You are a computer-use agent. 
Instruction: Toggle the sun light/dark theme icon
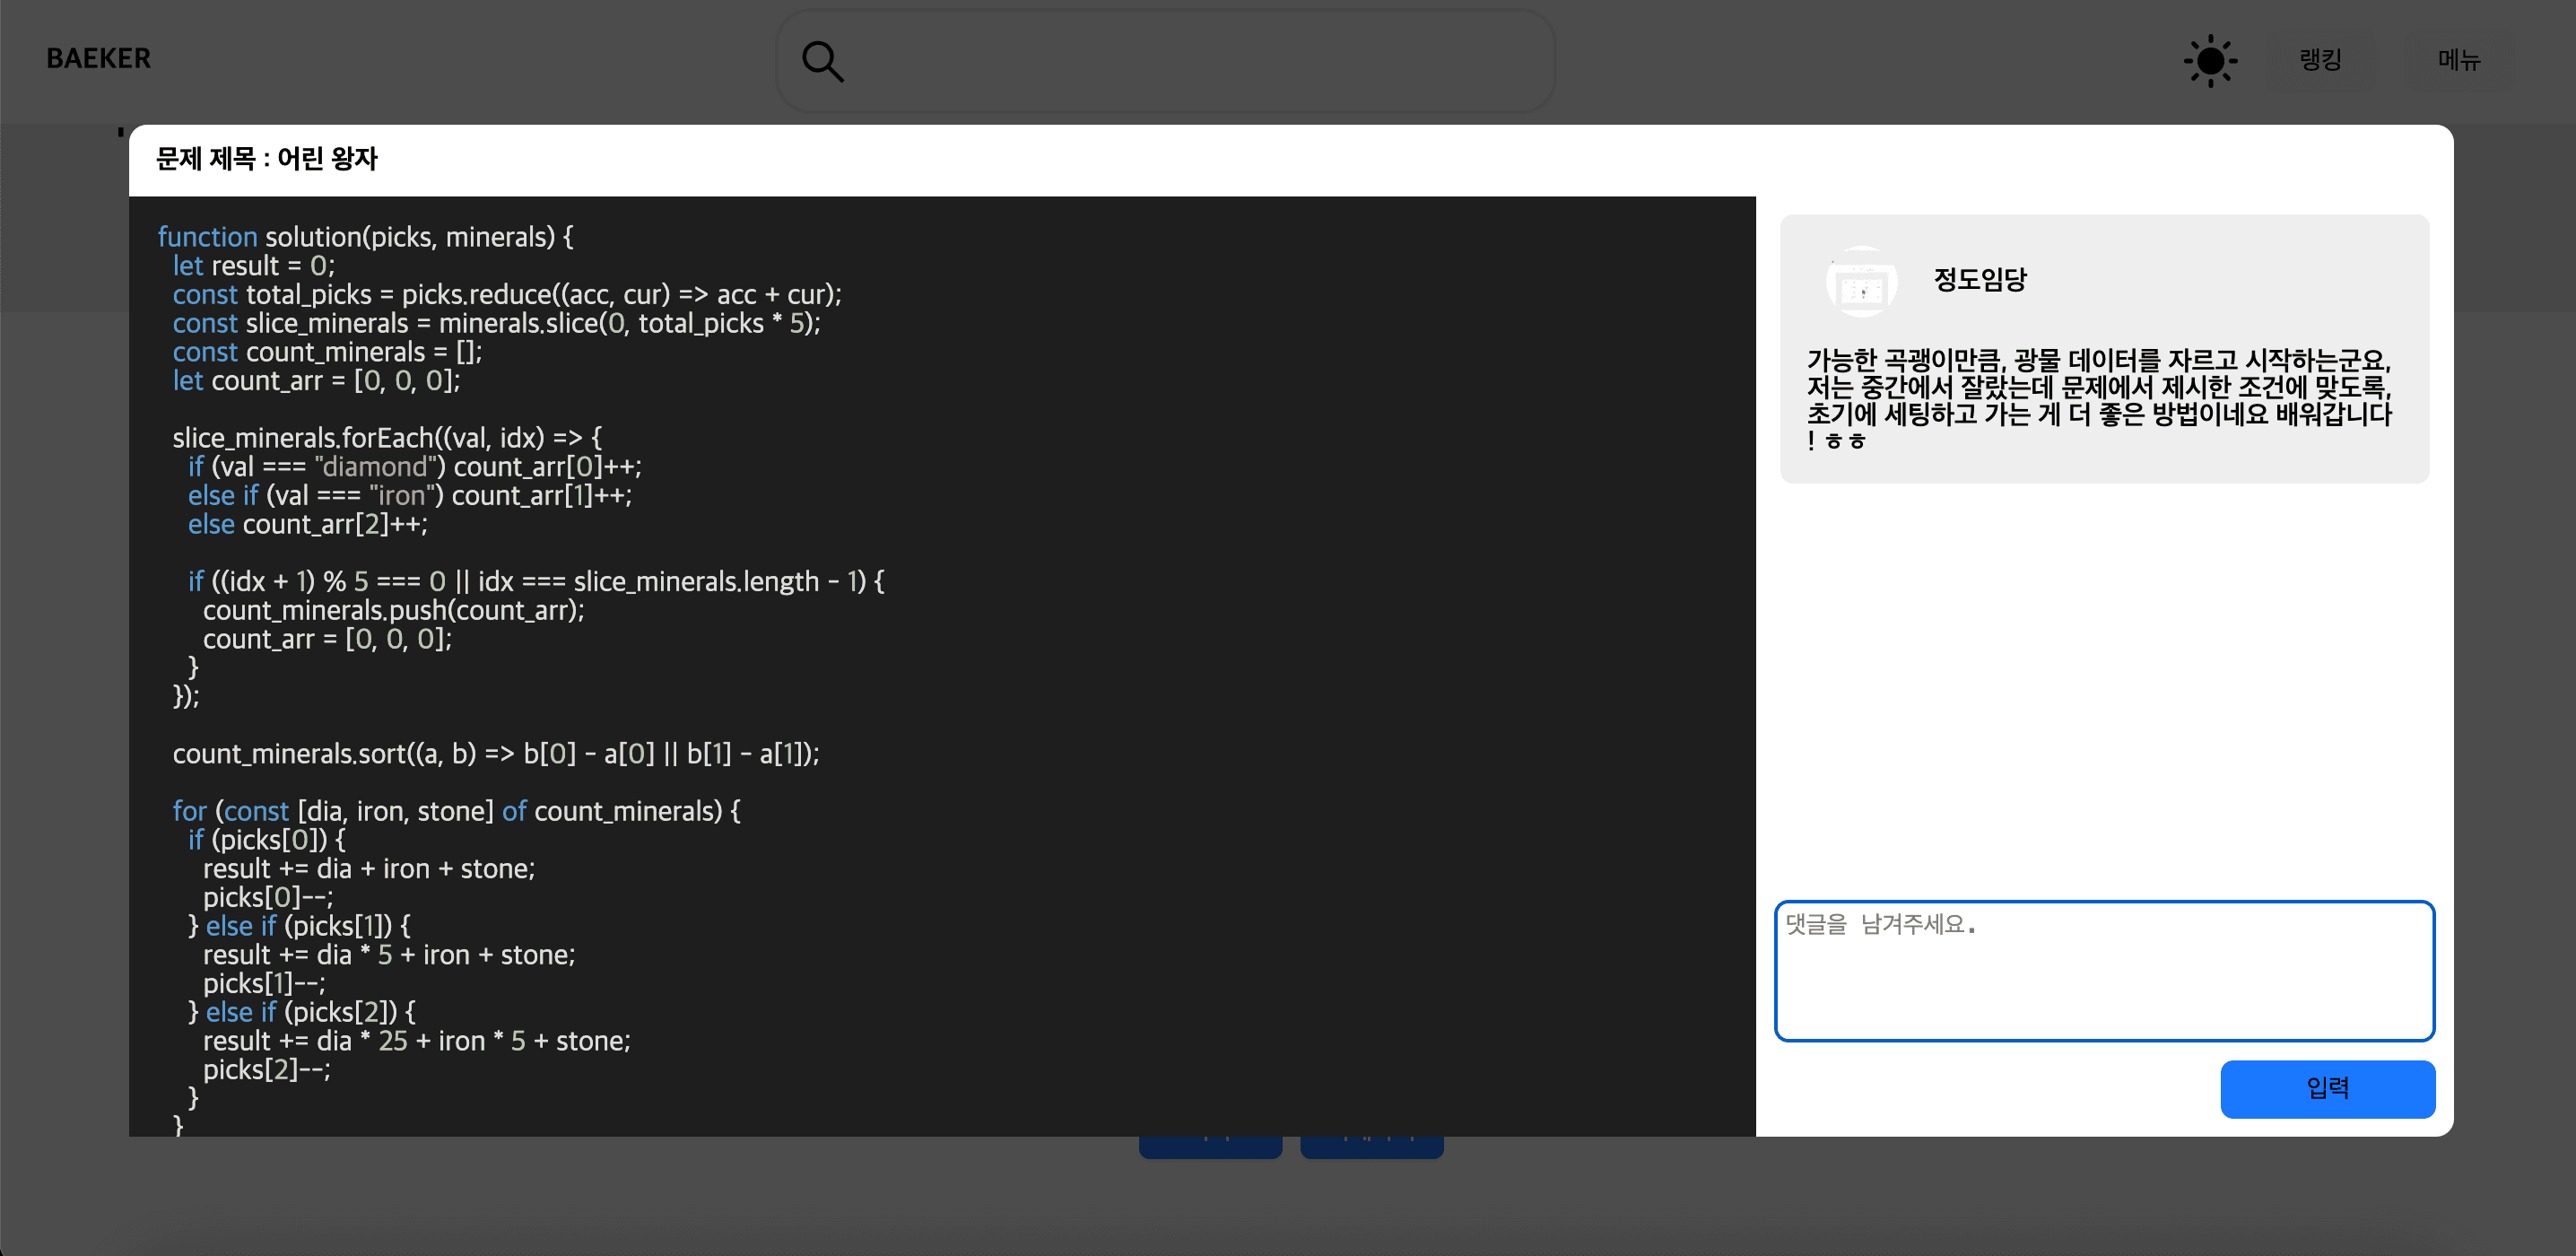2209,61
